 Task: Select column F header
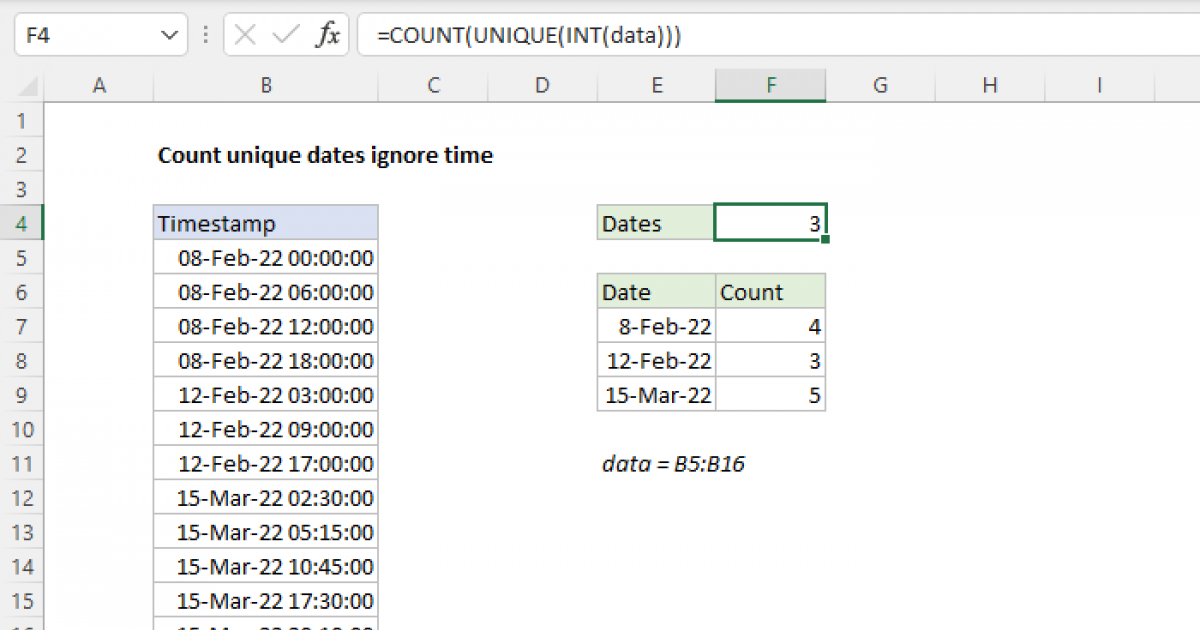(x=770, y=85)
